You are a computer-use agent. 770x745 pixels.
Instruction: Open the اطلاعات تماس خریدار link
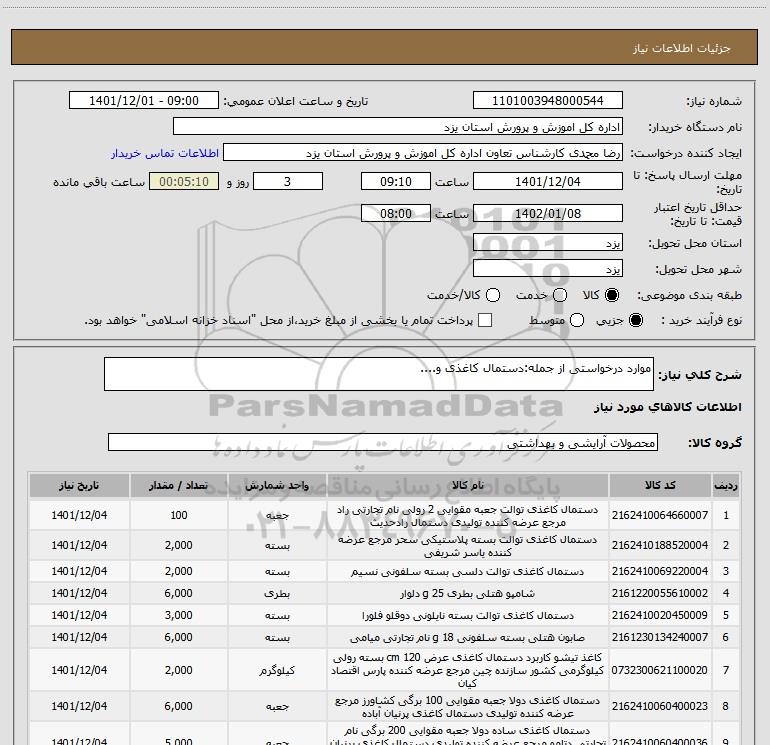click(165, 153)
